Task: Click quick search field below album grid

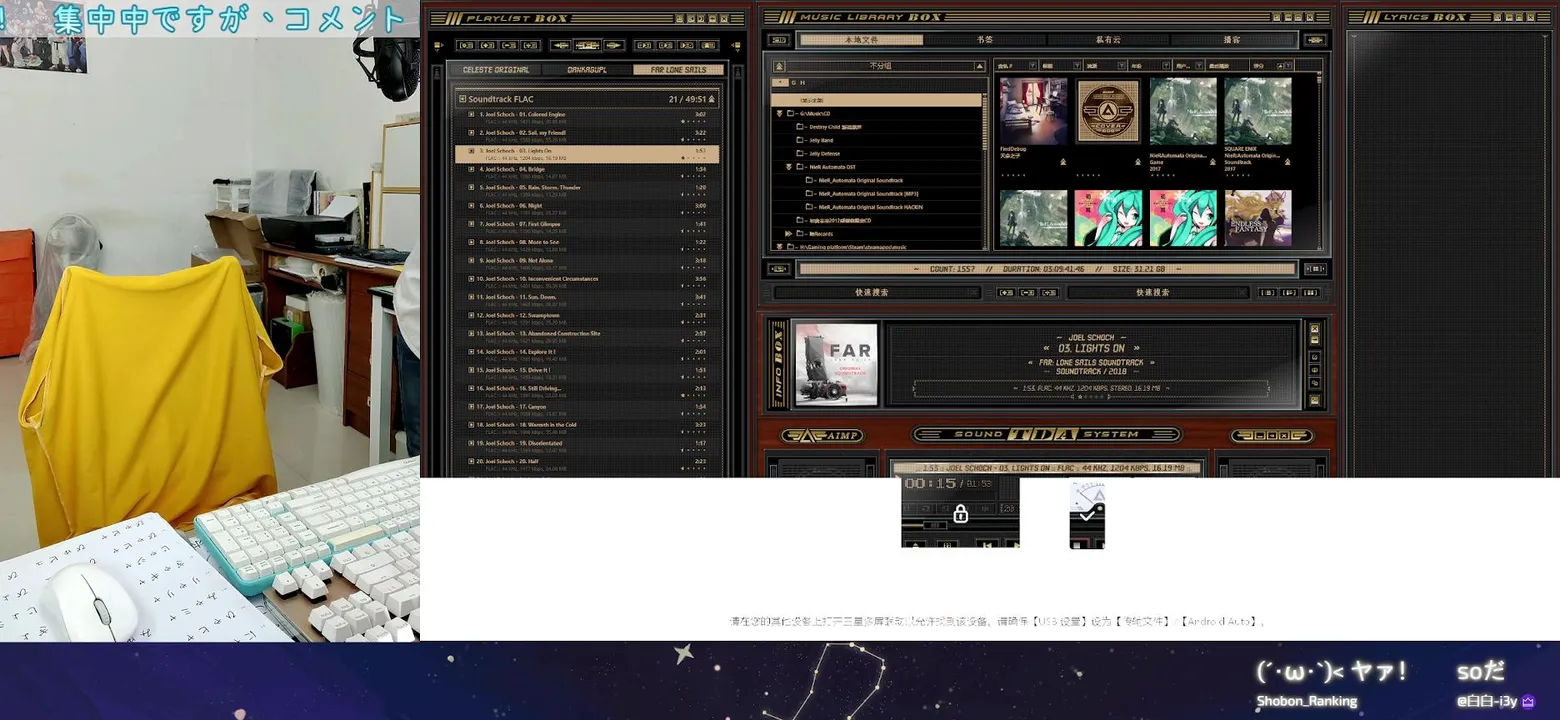Action: (x=1157, y=293)
